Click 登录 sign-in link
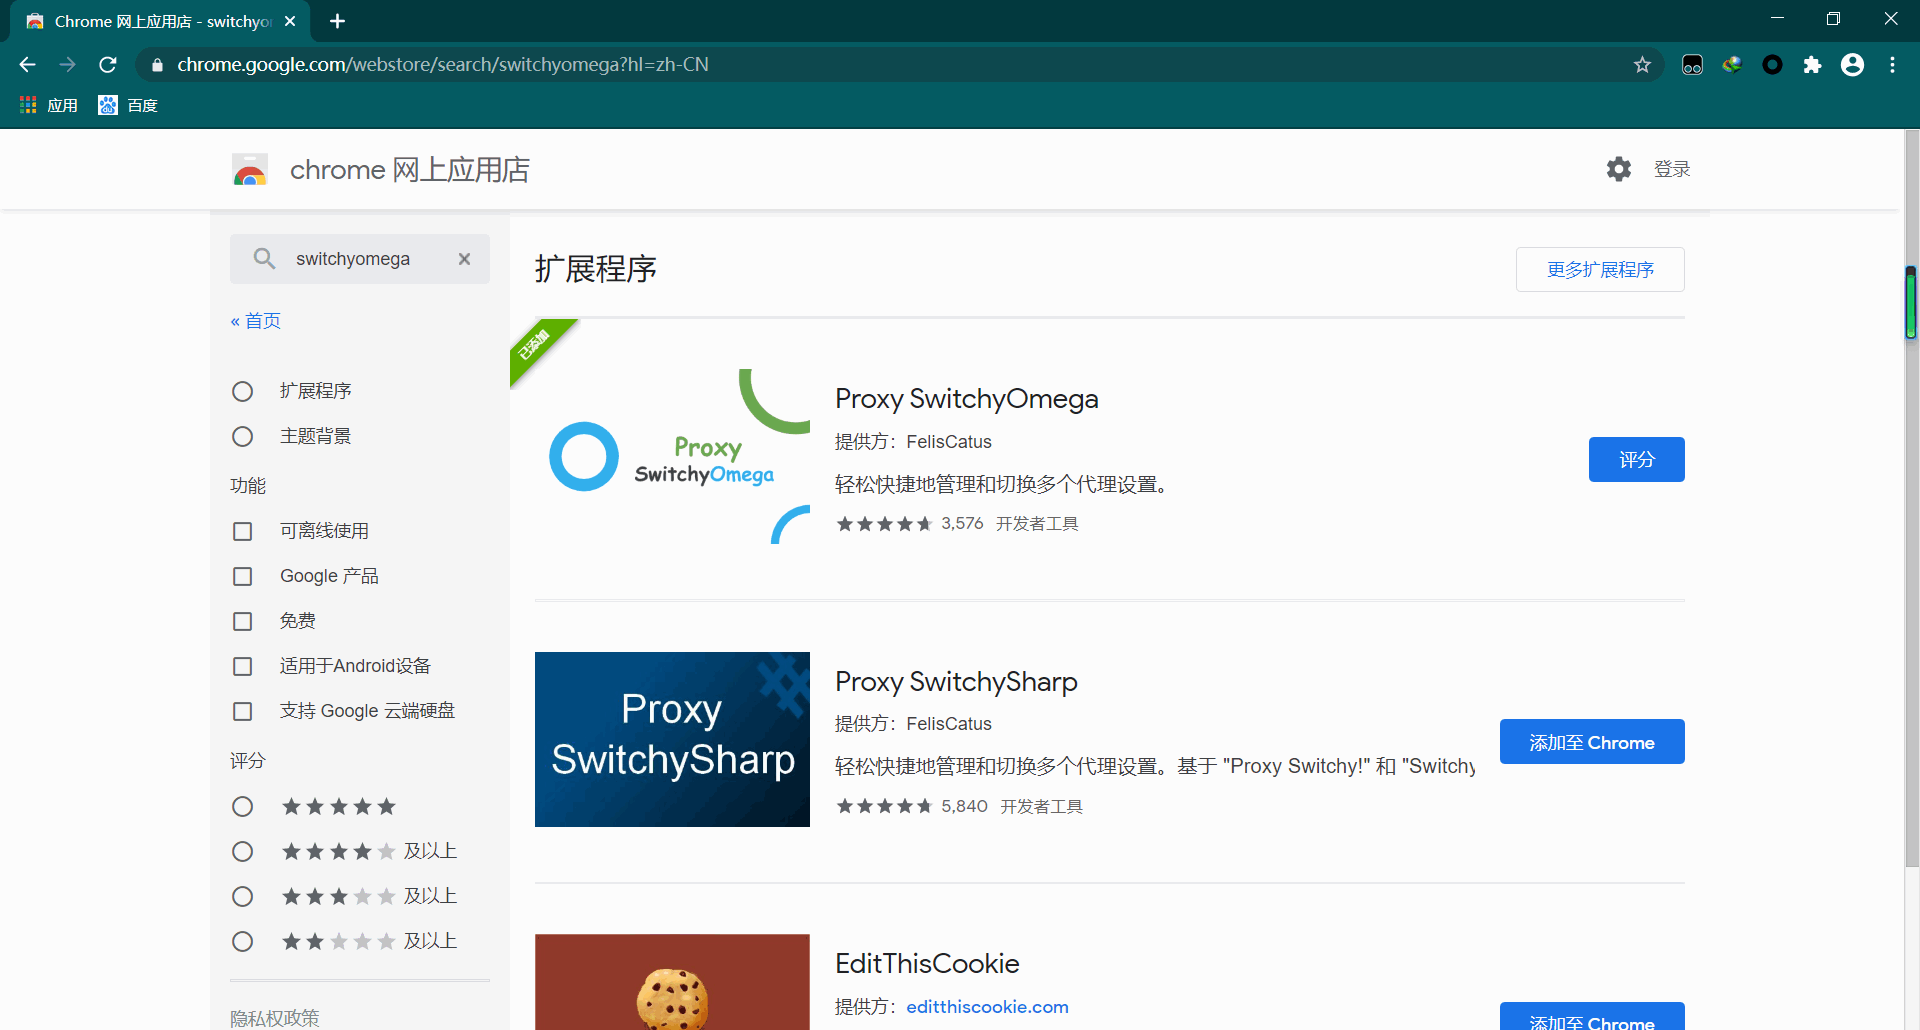The image size is (1920, 1030). pos(1672,169)
